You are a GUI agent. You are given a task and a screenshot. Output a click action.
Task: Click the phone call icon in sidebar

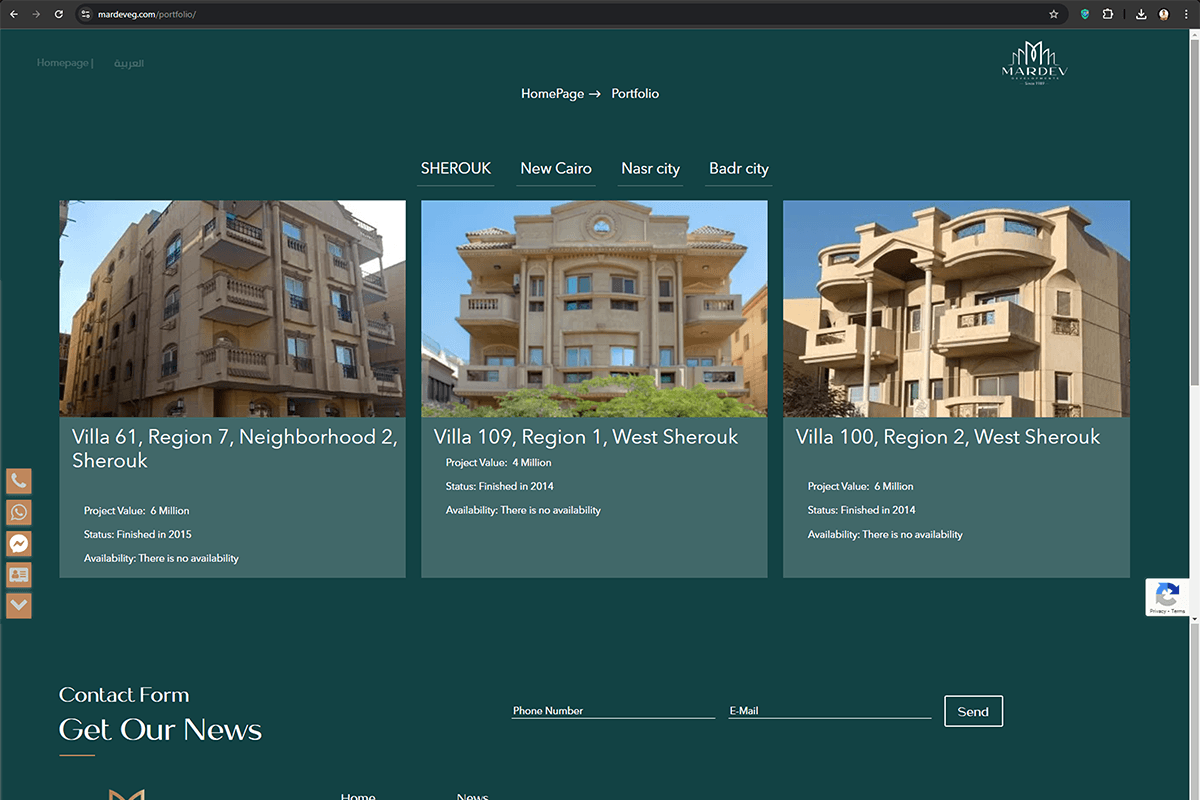(19, 481)
